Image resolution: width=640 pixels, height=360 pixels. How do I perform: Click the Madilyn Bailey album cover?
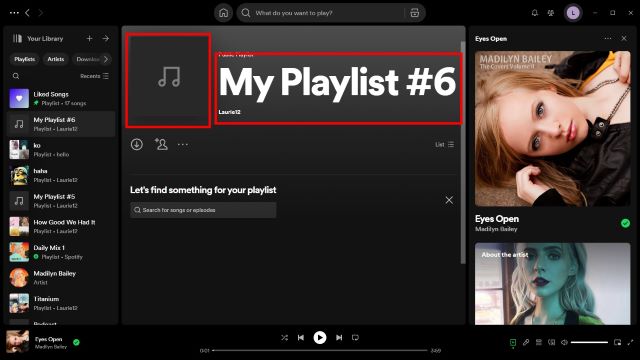point(553,129)
